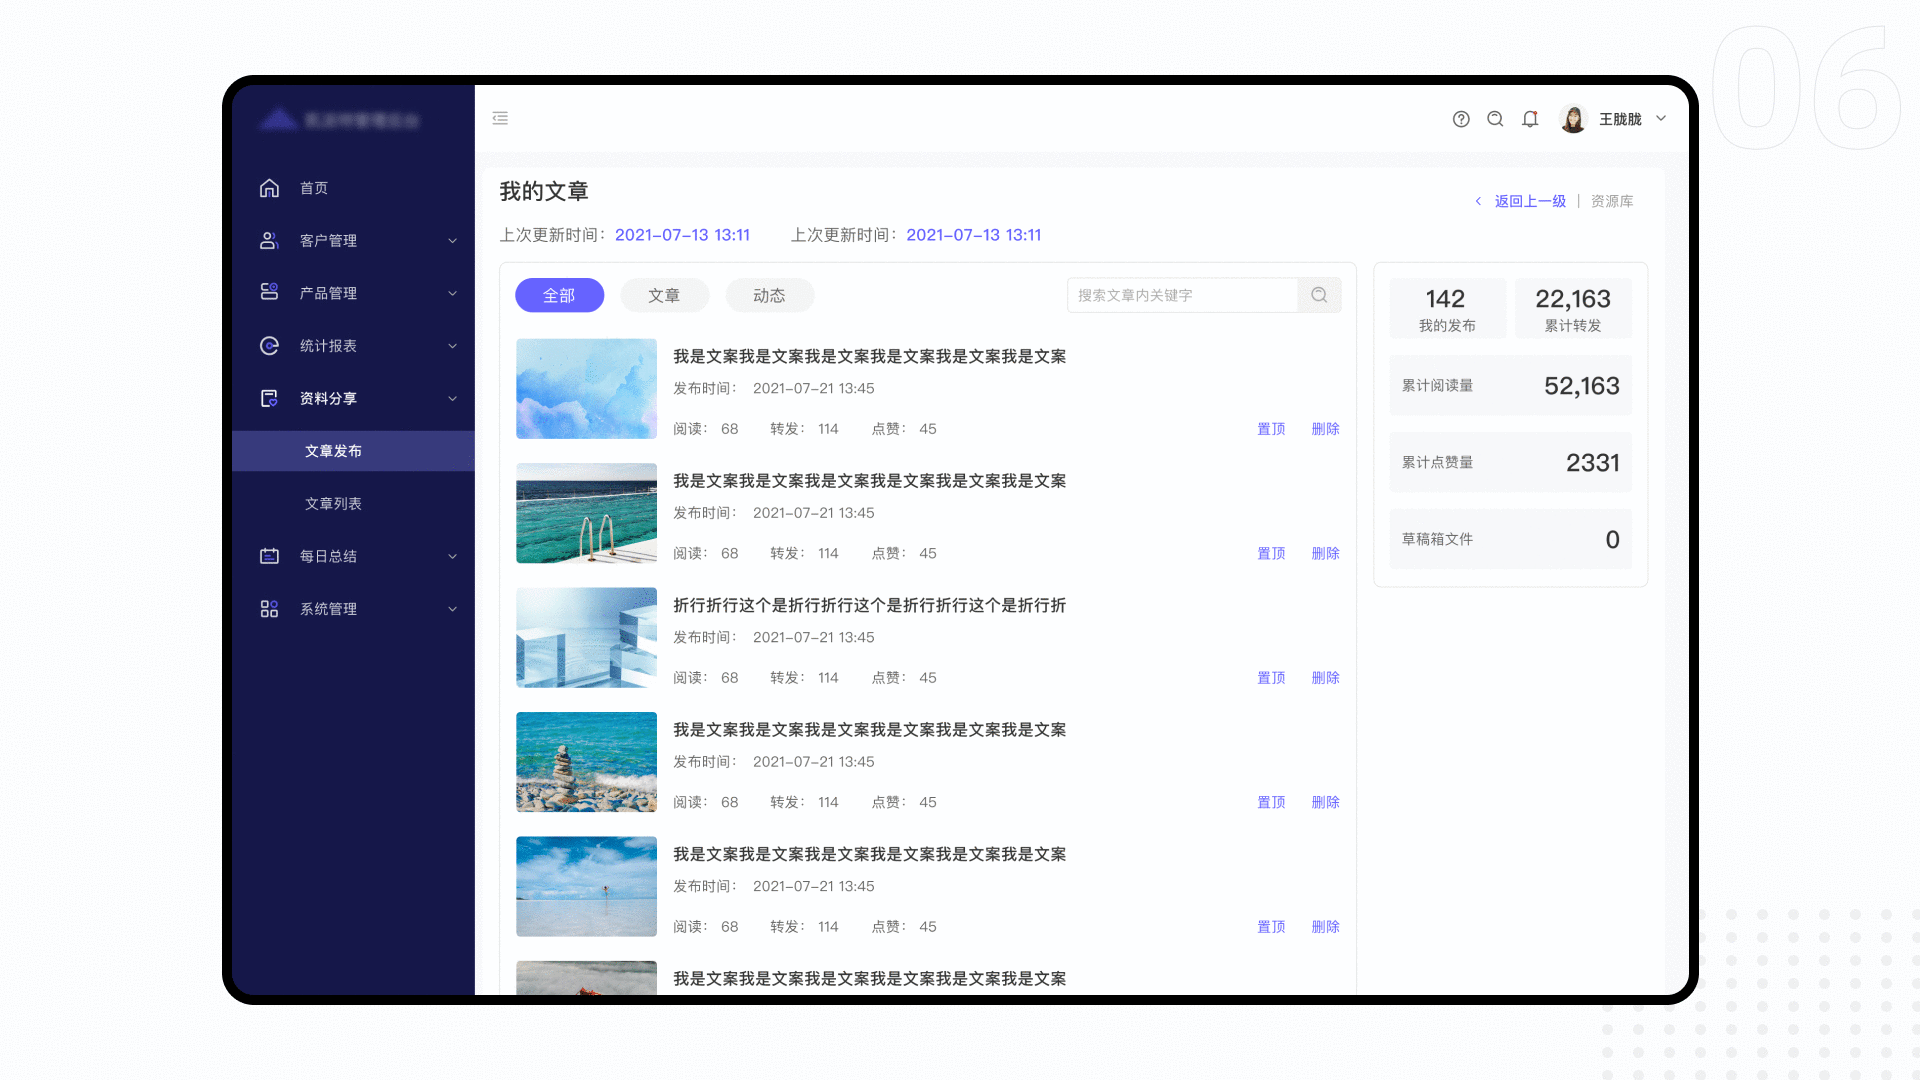Pin the 折行 article with 置顶
The height and width of the screenshot is (1080, 1920).
(x=1271, y=678)
